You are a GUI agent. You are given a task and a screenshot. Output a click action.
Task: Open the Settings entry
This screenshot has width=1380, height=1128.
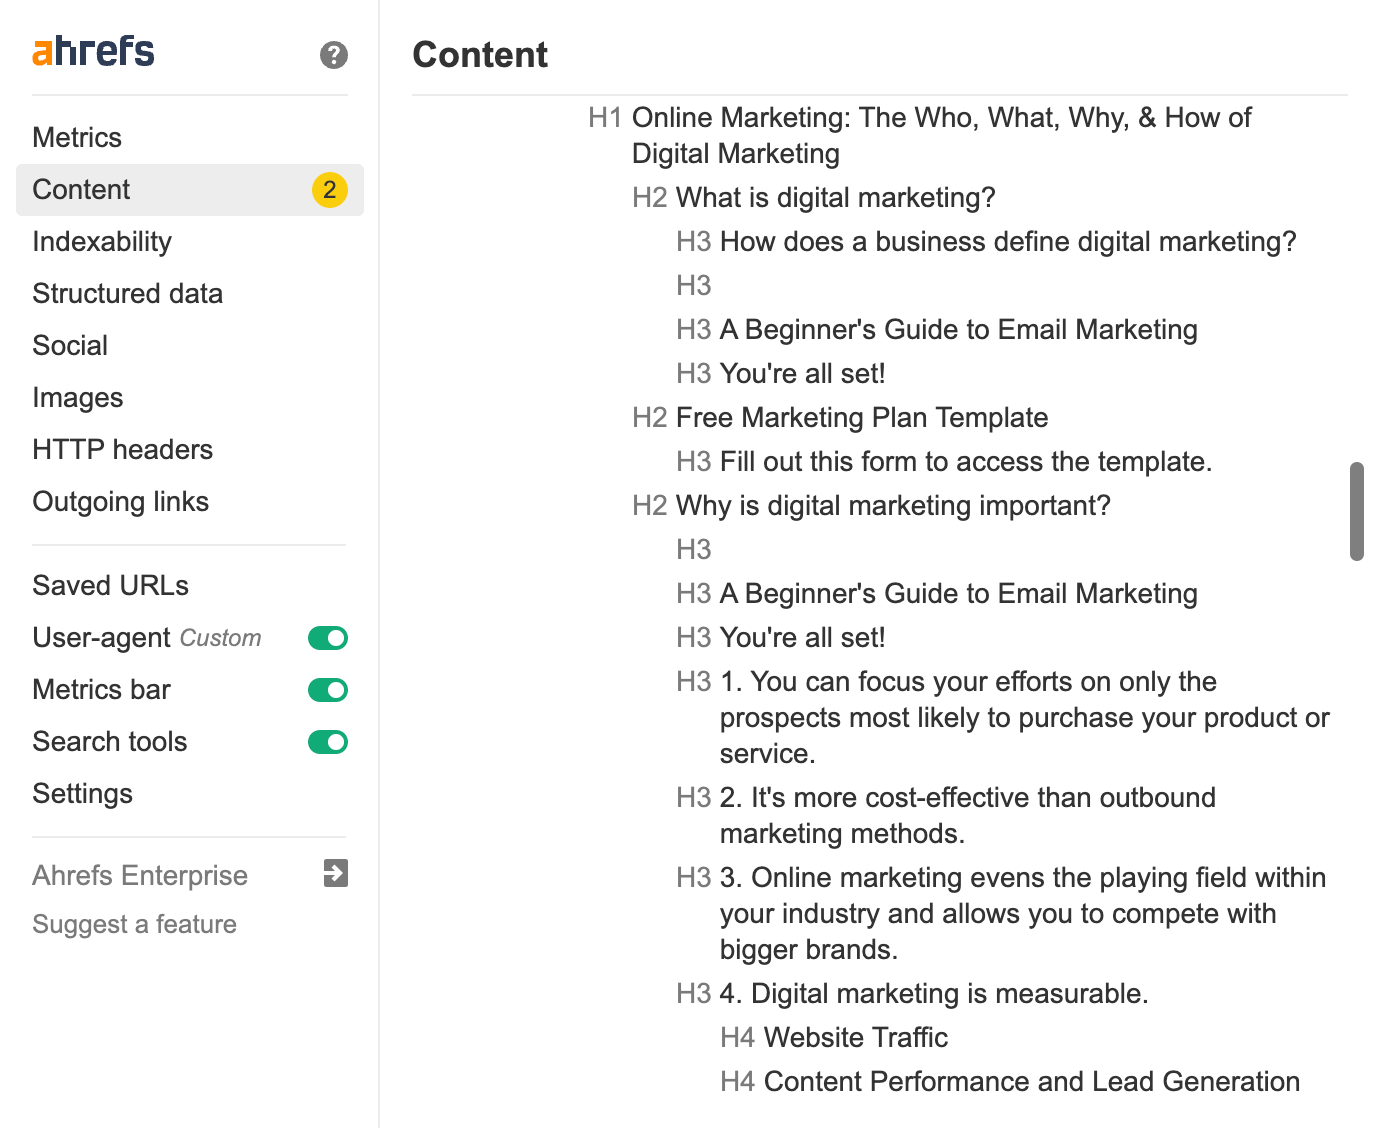coord(83,793)
